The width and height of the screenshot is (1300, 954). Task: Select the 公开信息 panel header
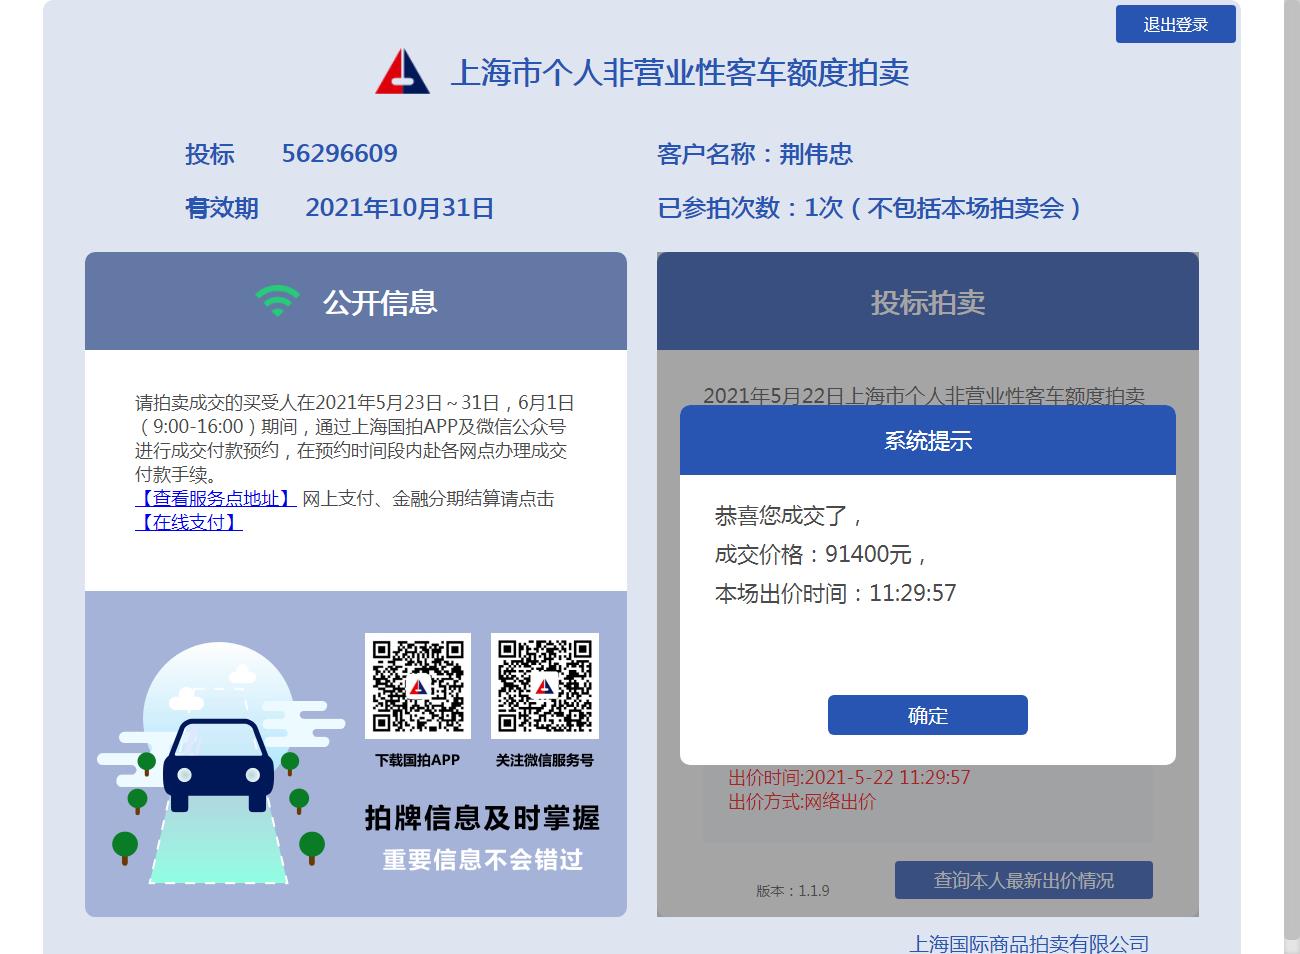(356, 301)
